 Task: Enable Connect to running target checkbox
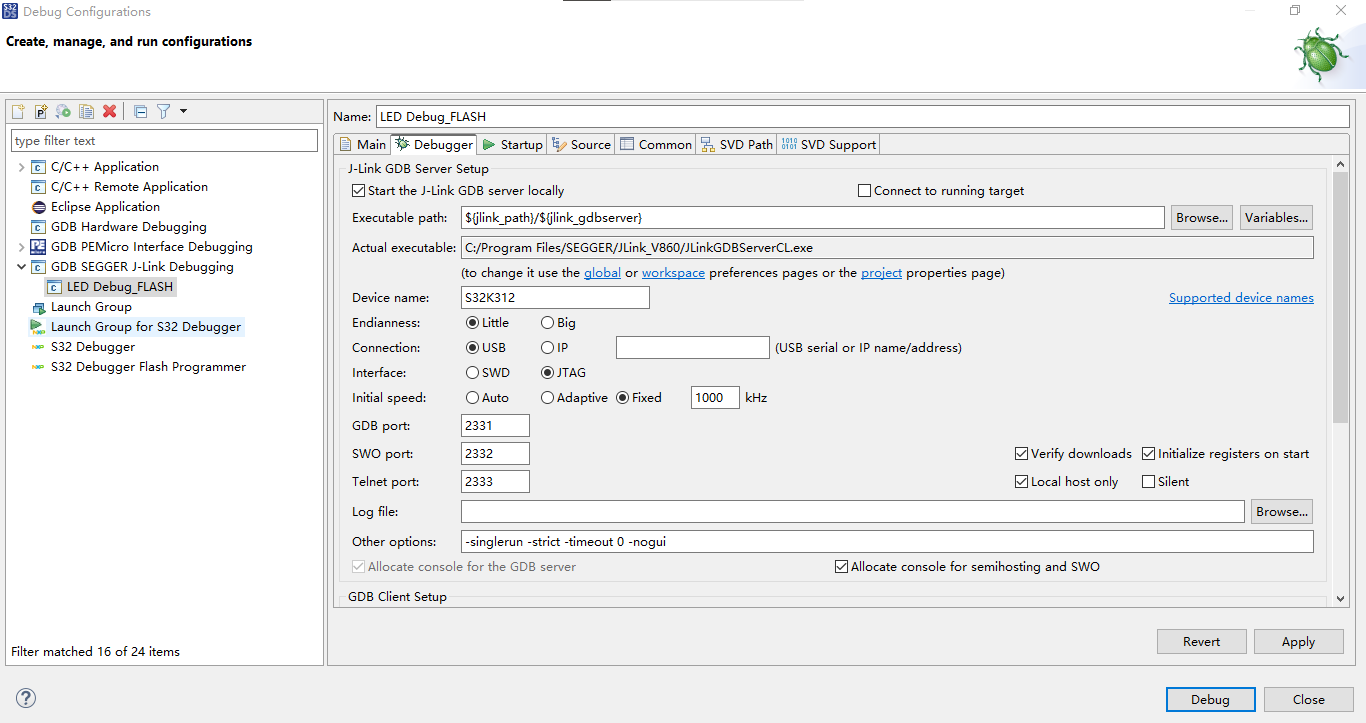(x=865, y=191)
